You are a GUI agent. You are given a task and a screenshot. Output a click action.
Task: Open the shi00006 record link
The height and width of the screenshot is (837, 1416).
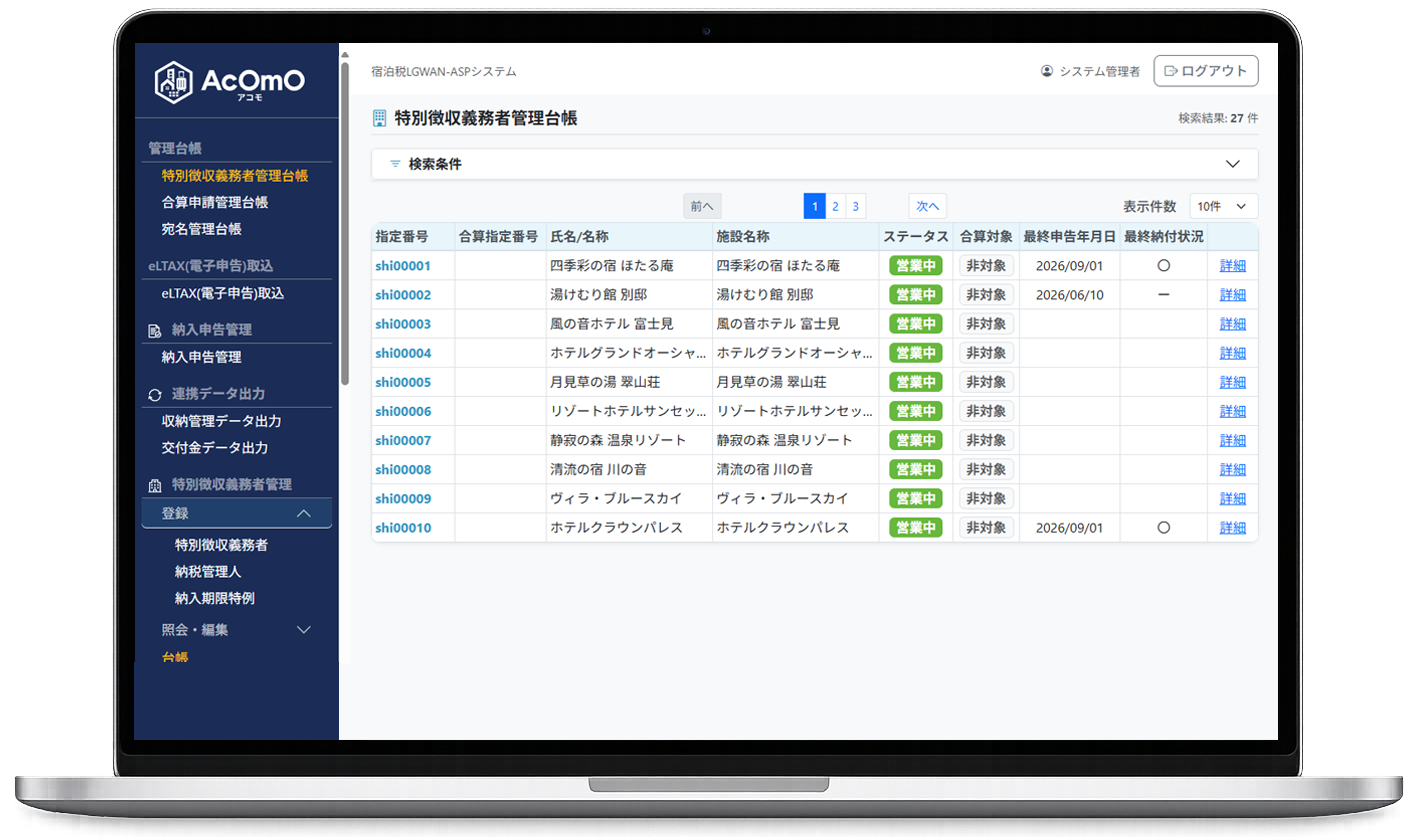click(403, 411)
